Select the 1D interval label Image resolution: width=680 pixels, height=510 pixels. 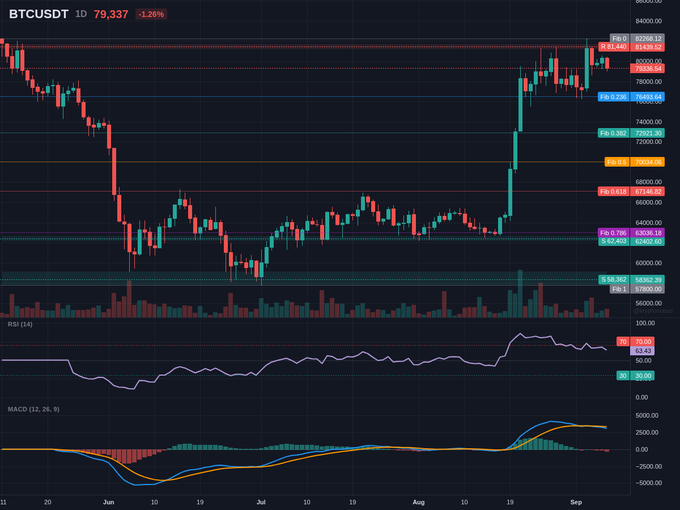[x=81, y=14]
